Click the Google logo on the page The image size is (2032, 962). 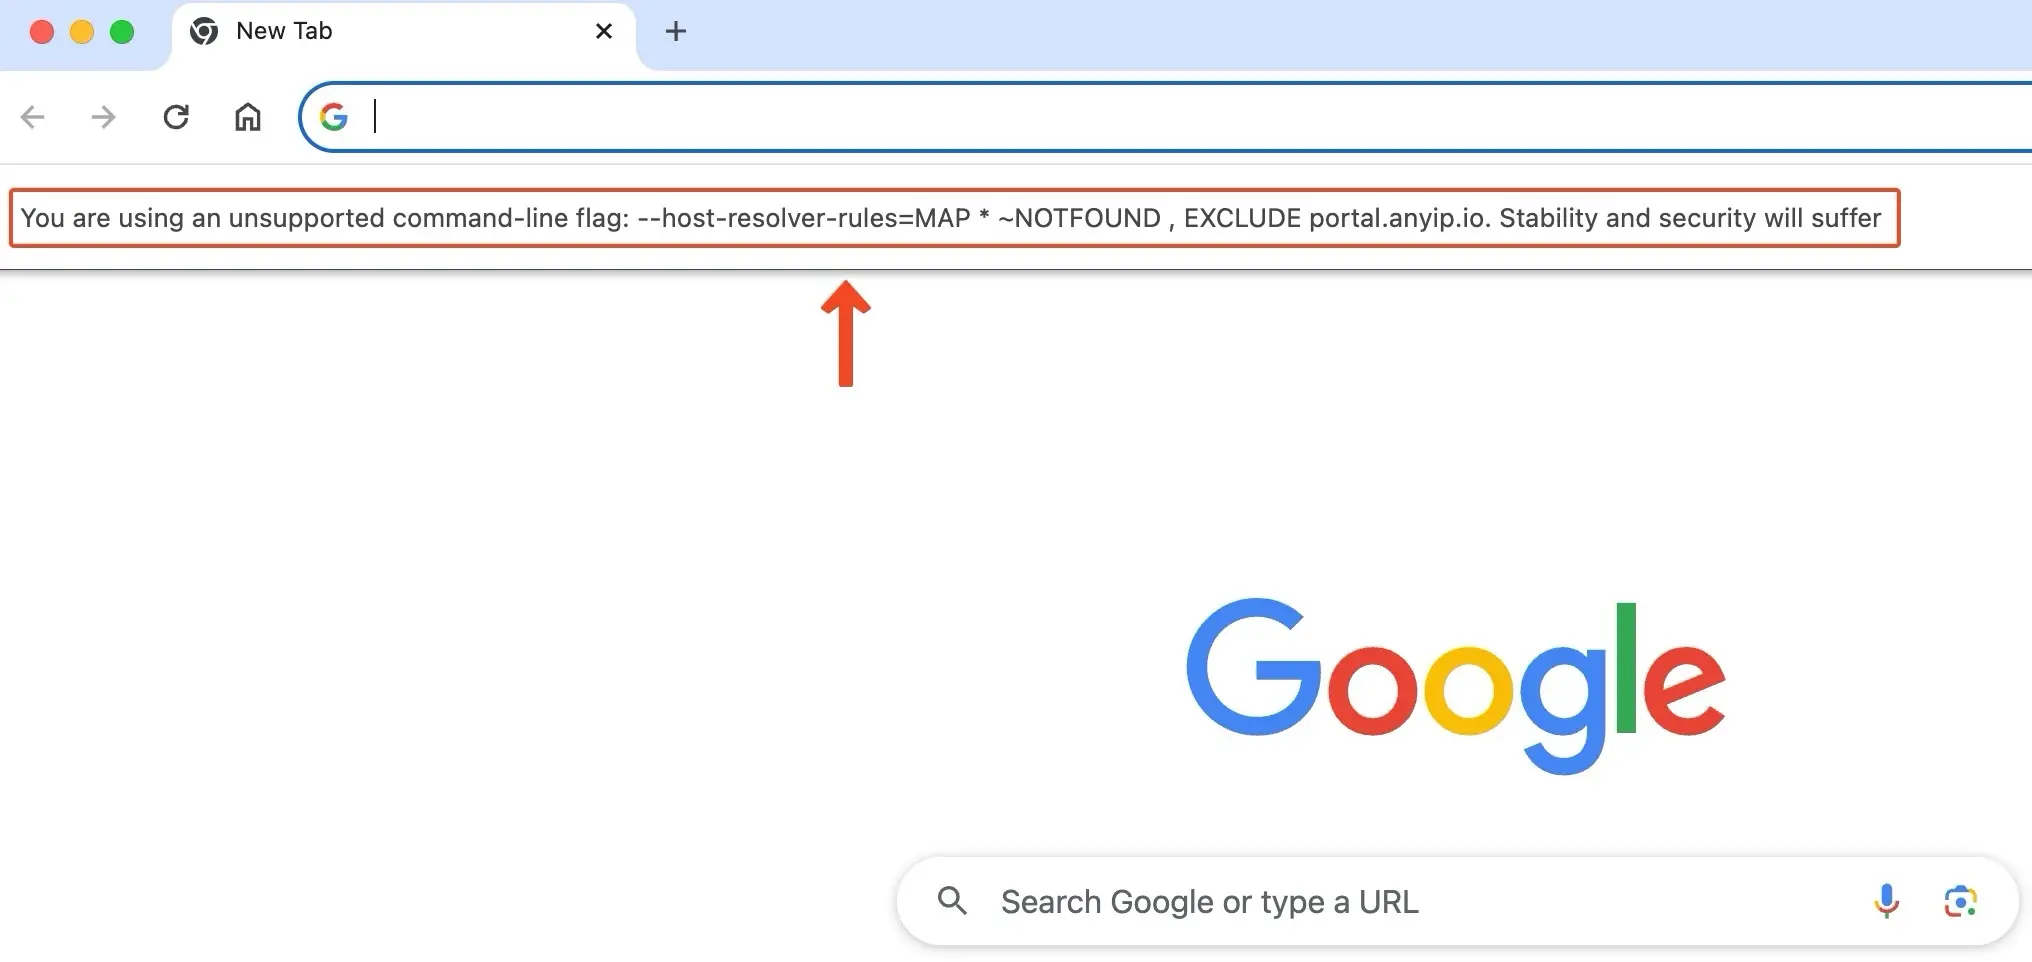[x=1453, y=680]
